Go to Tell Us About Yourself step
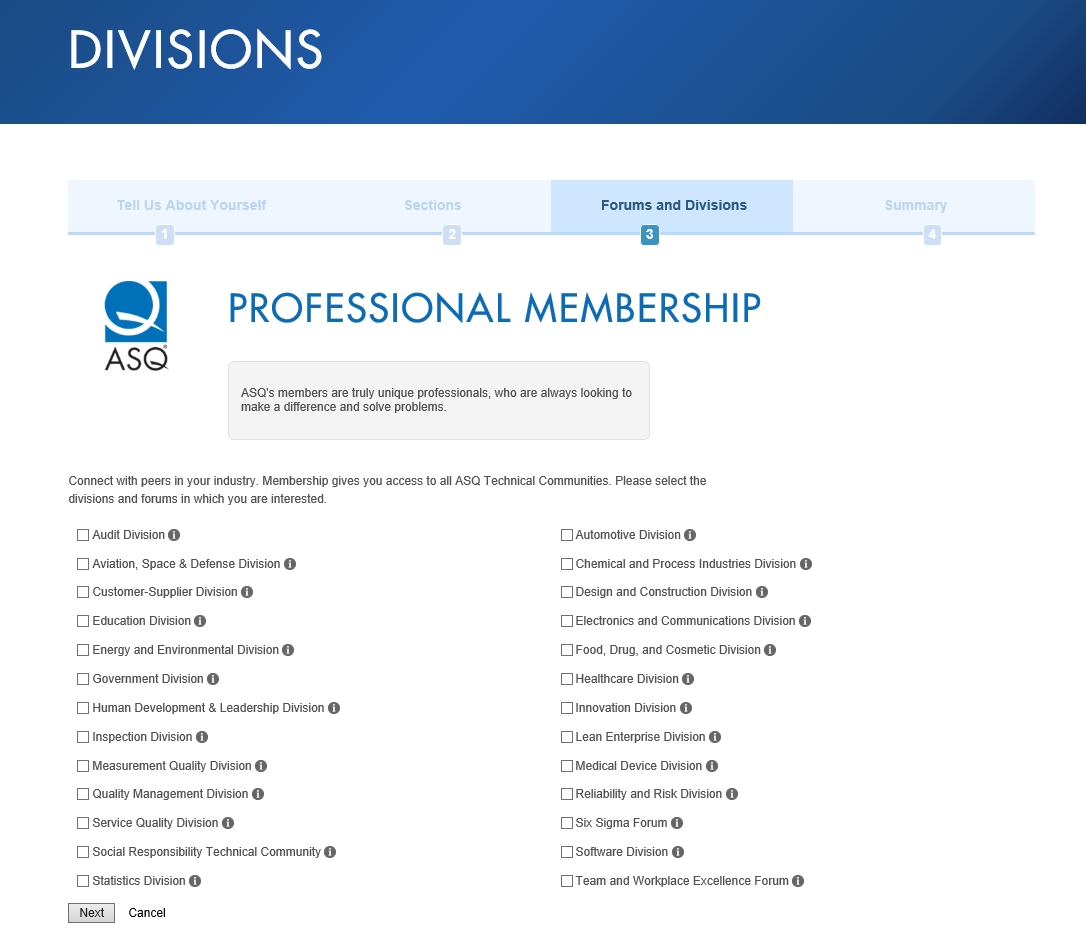This screenshot has width=1086, height=938. coord(191,205)
